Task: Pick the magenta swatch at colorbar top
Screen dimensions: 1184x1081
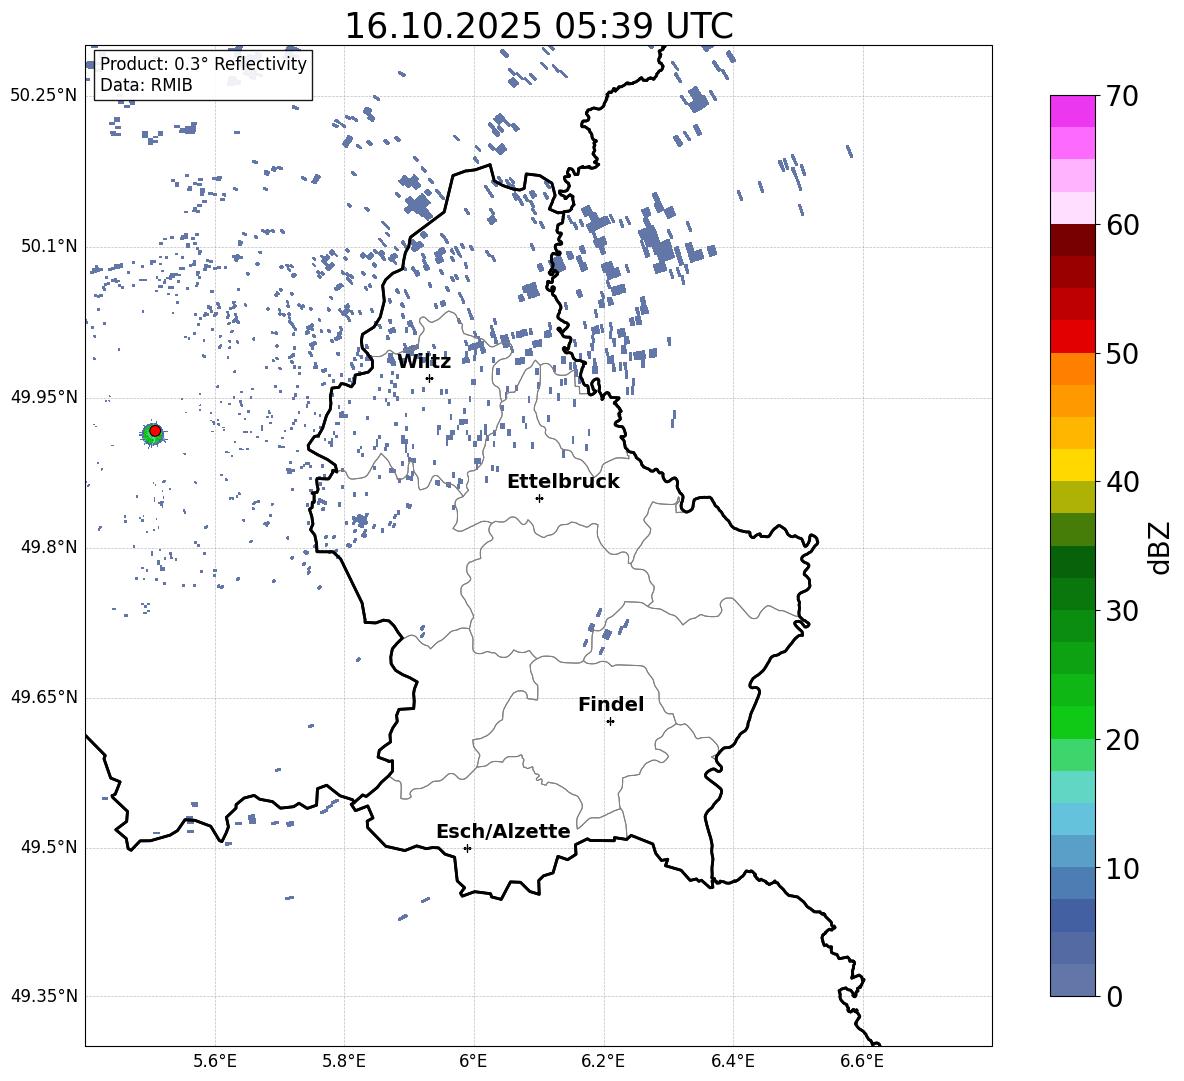Action: (1072, 112)
